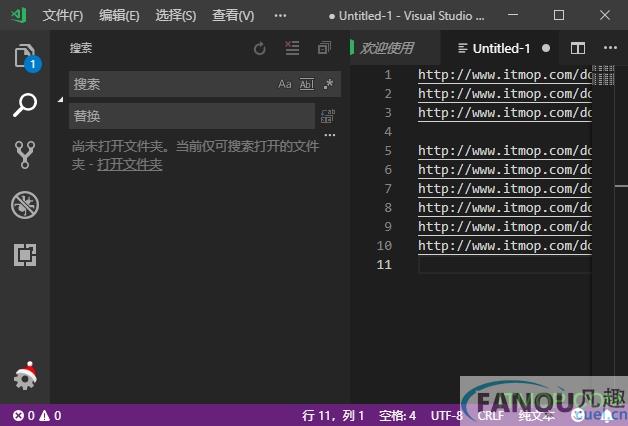Viewport: 628px width, 426px height.
Task: Click the 行 11, 列 1 status item
Action: coord(333,415)
